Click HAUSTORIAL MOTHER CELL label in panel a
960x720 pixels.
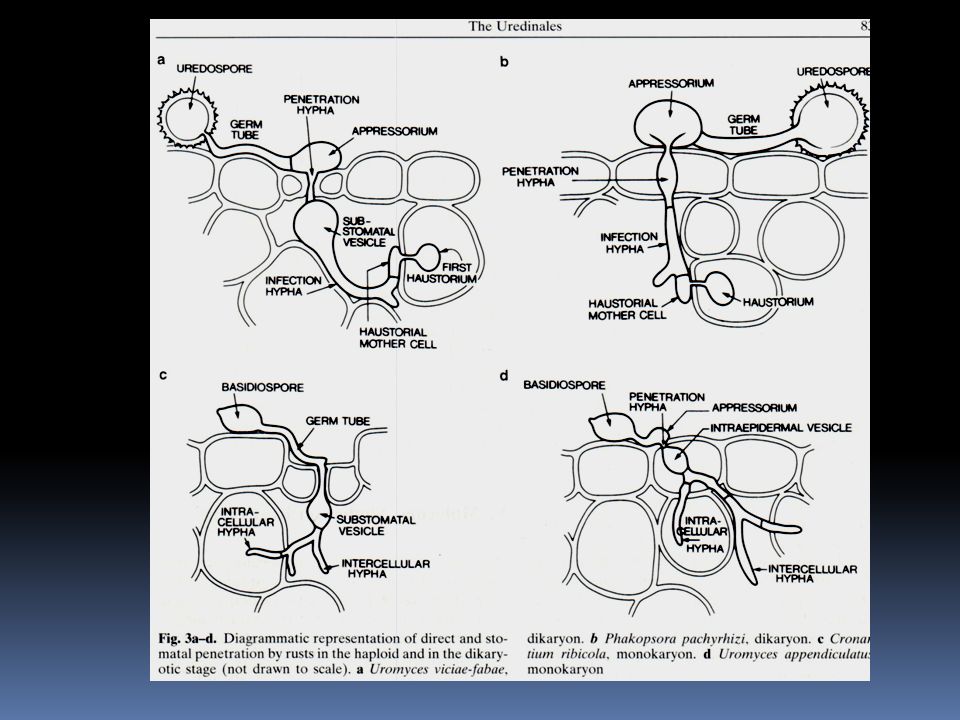pyautogui.click(x=397, y=338)
